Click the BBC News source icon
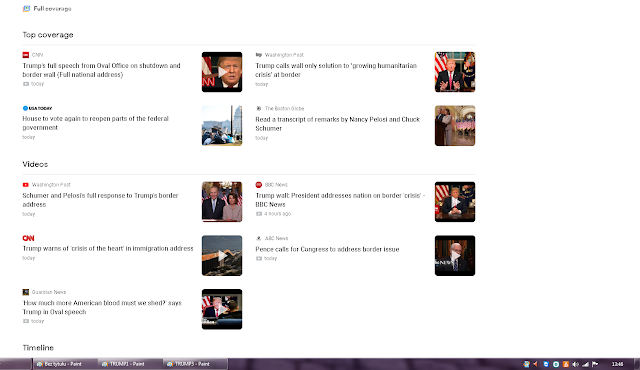This screenshot has width=640, height=370. pyautogui.click(x=258, y=185)
